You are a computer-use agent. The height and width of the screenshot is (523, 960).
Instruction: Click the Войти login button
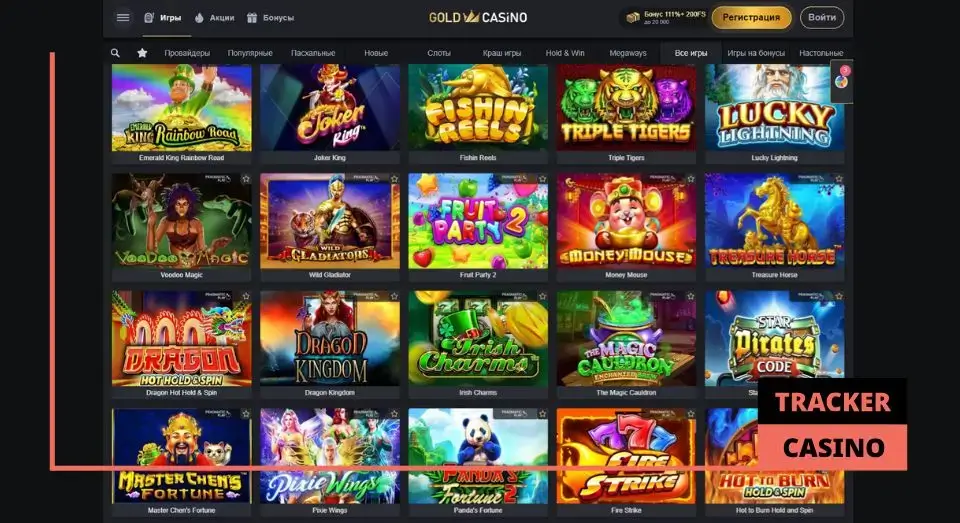pos(822,18)
